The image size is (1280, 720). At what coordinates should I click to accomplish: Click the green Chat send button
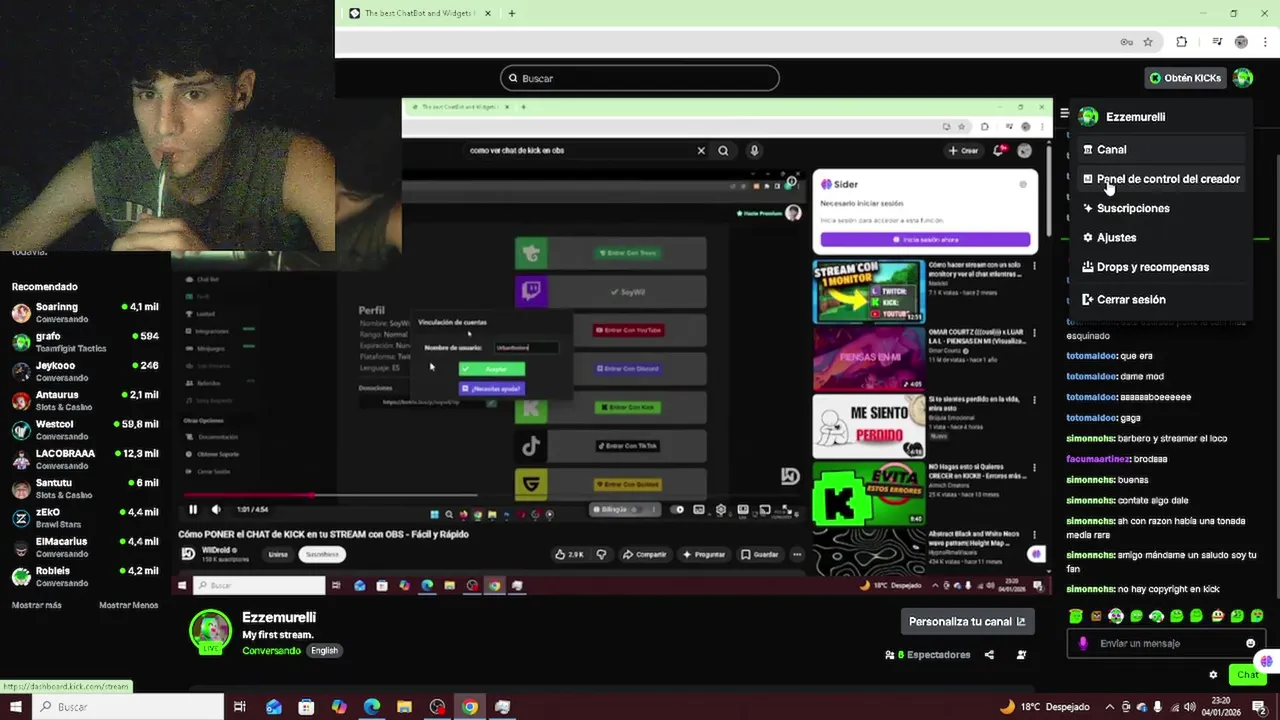1248,675
